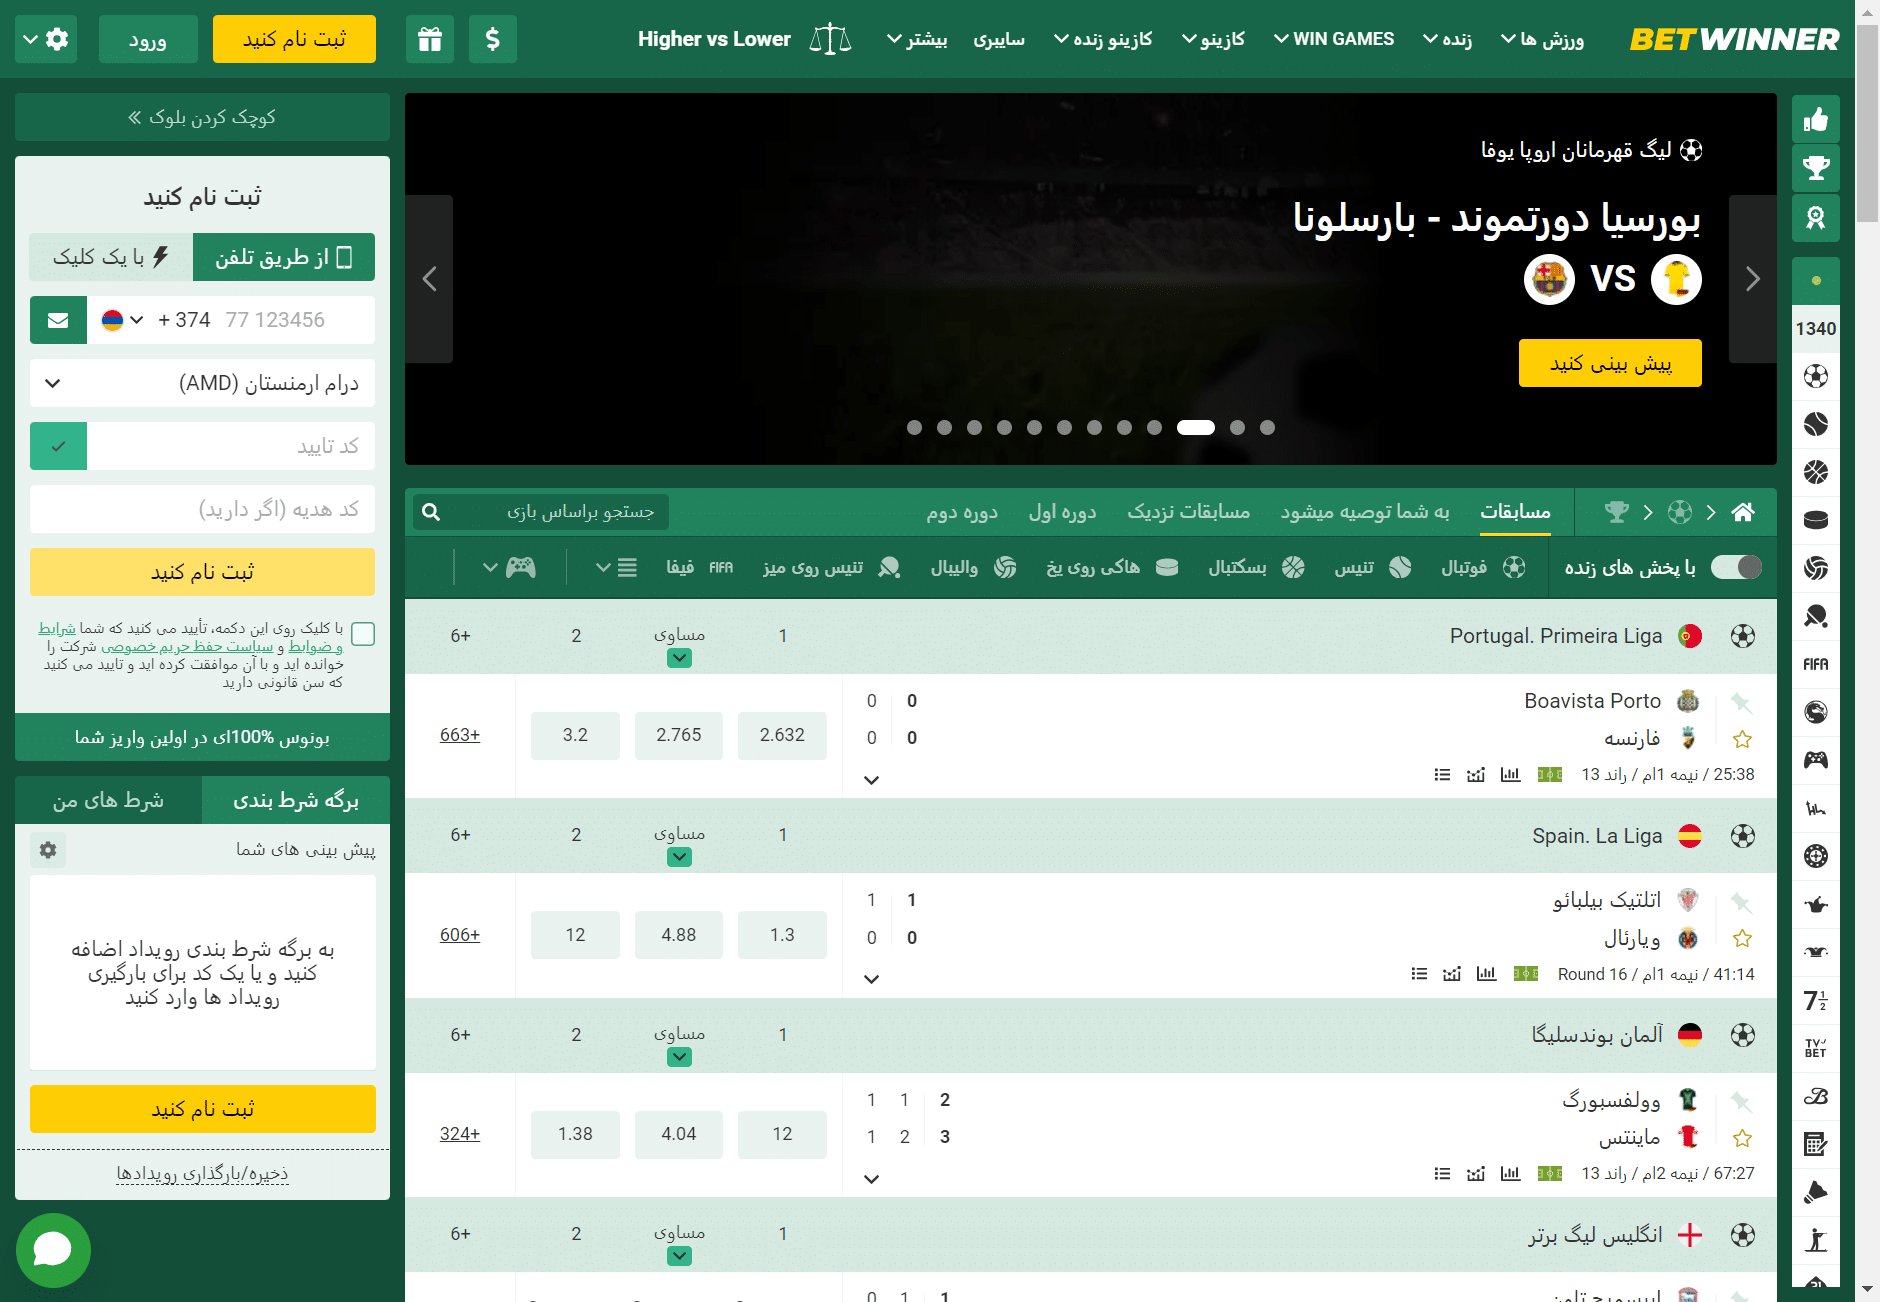Click green checkmark confirm code button
Viewport: 1880px width, 1302px height.
[58, 446]
